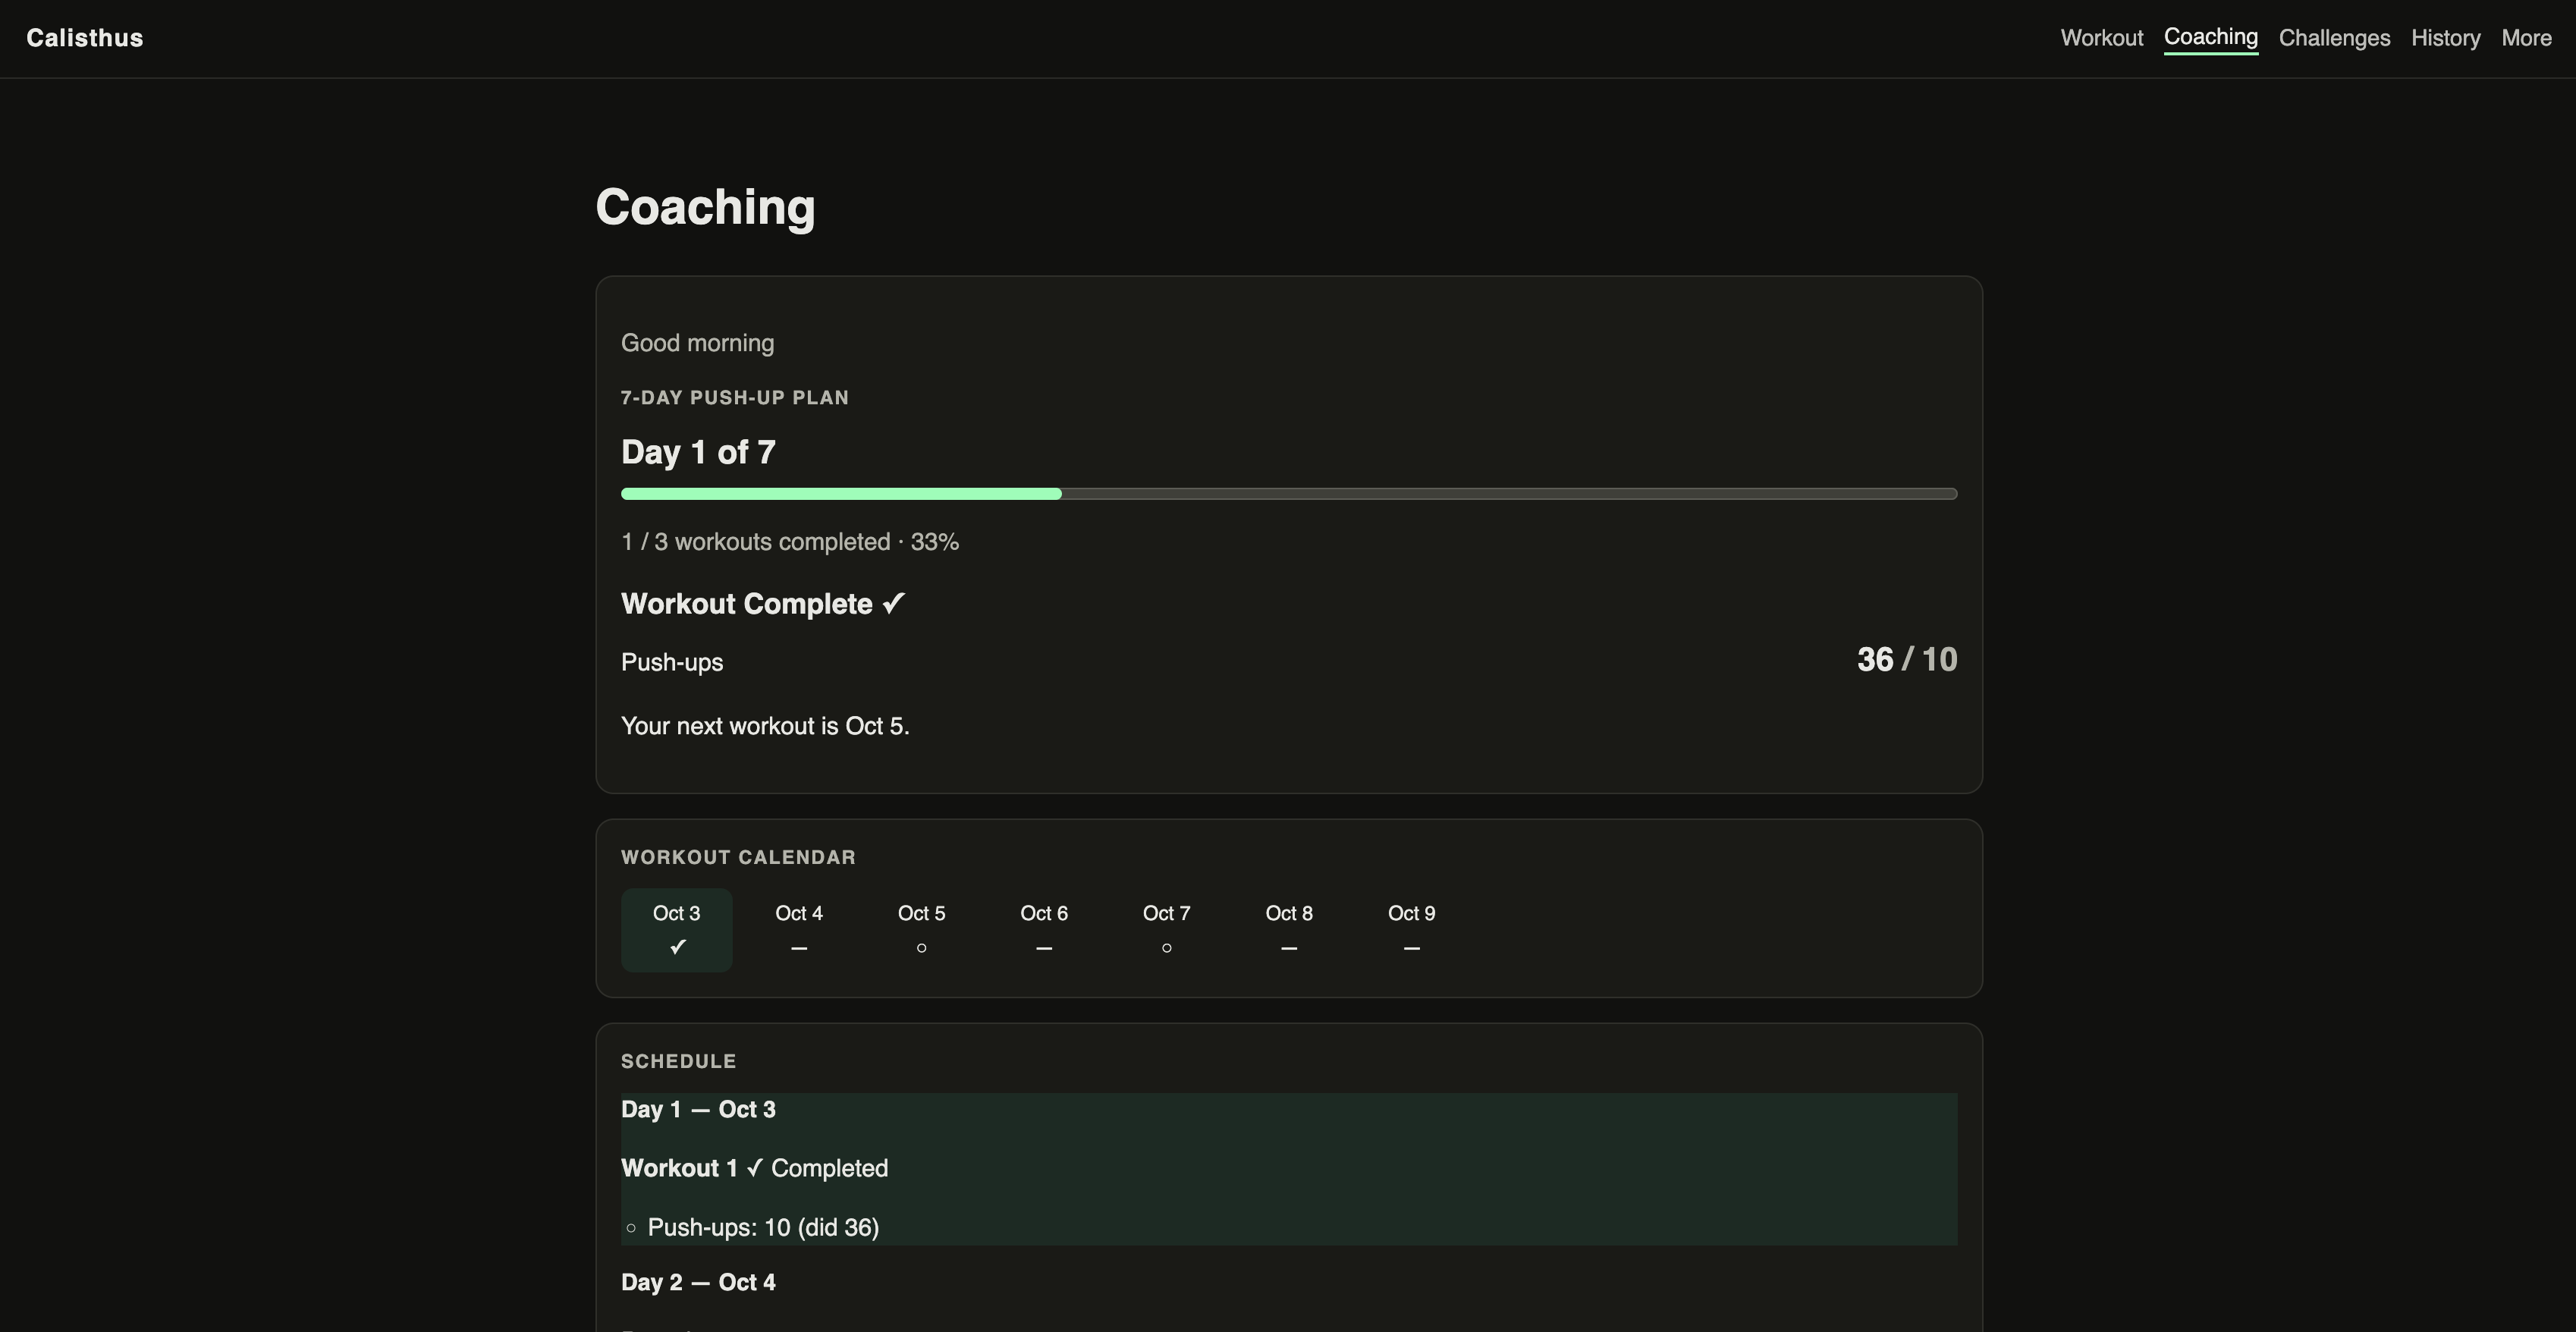Click the Oct 7 pending circle icon

pos(1166,948)
